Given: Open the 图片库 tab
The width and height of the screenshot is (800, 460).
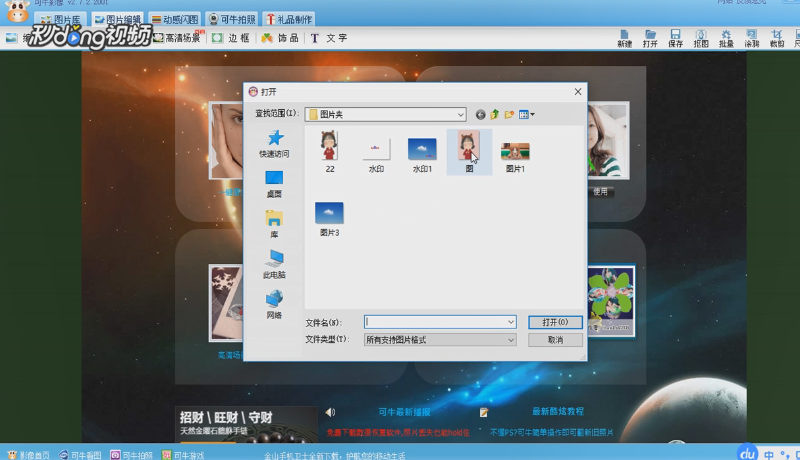Looking at the screenshot, I should pos(61,19).
